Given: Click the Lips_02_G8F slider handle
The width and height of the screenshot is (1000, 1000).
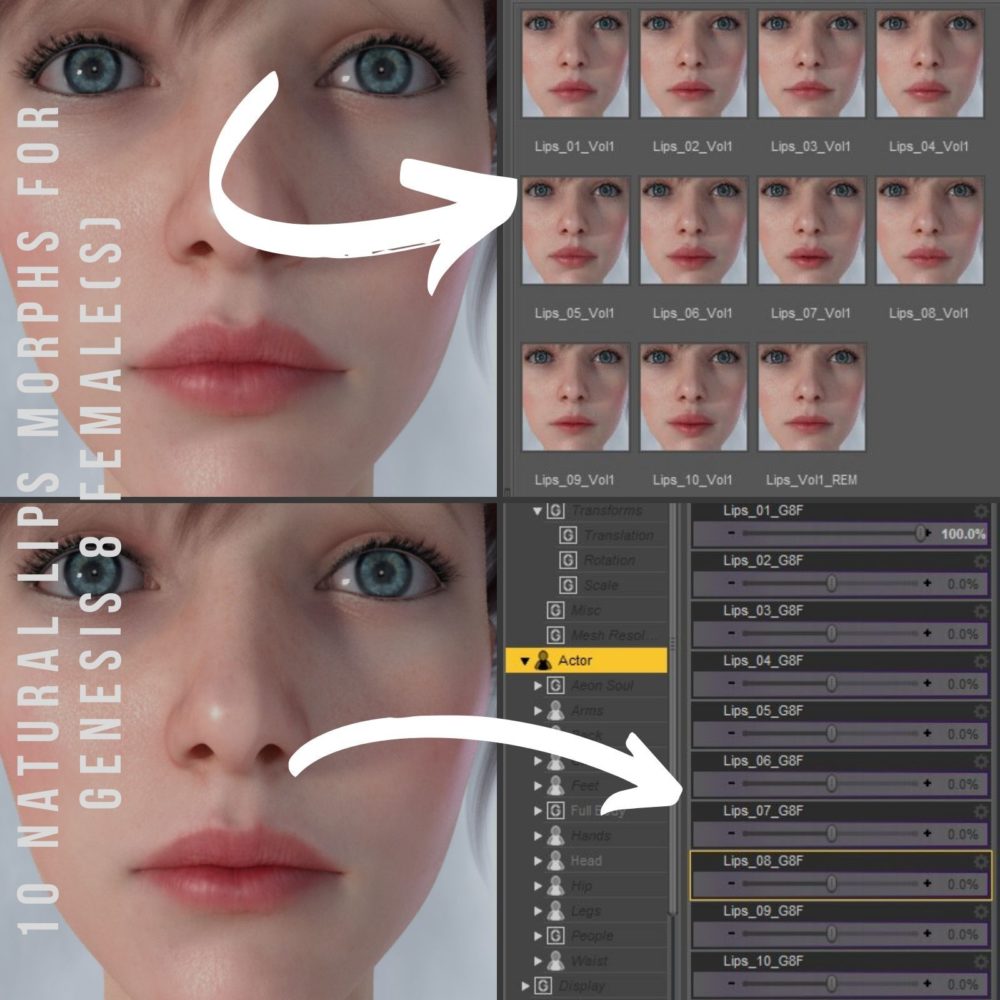Looking at the screenshot, I should [832, 583].
